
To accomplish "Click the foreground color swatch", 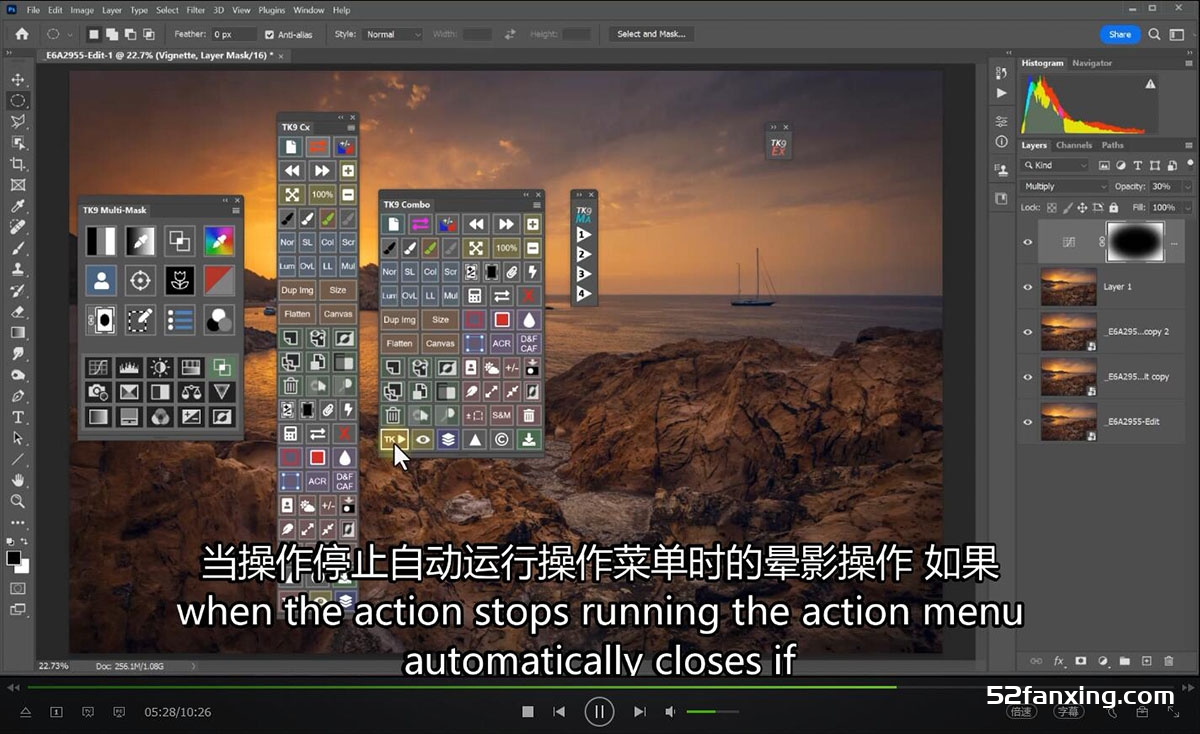I will [13, 558].
